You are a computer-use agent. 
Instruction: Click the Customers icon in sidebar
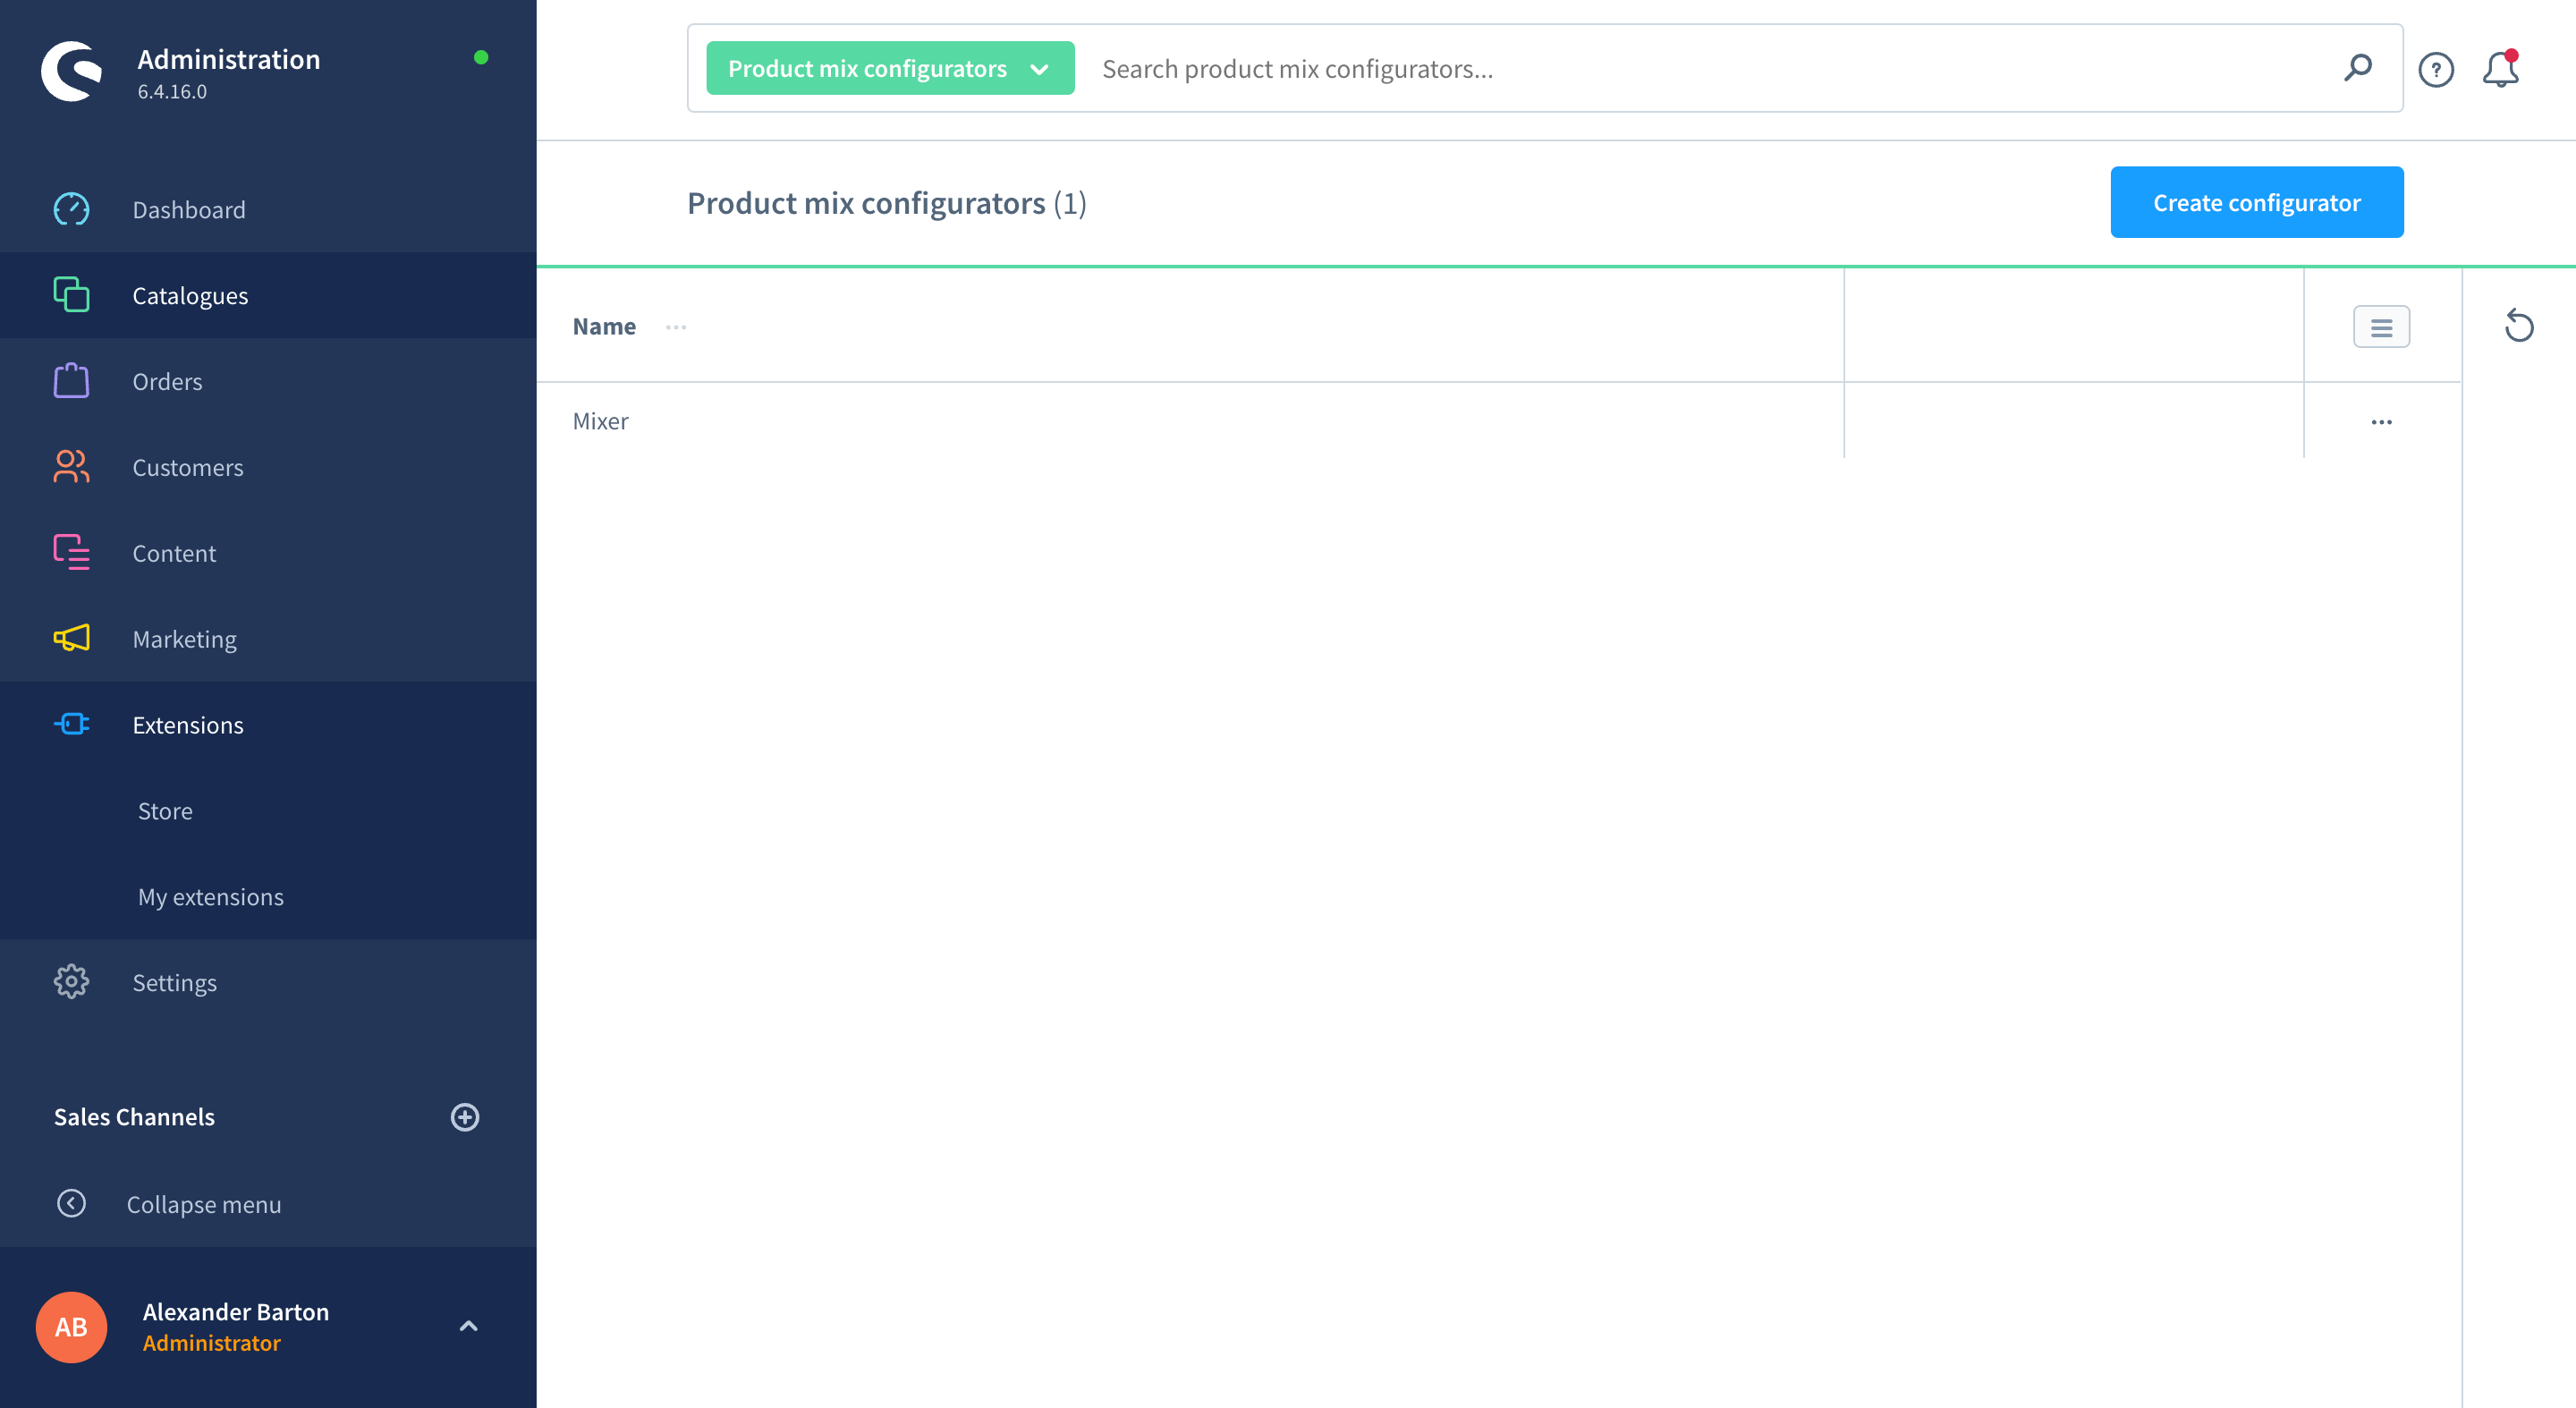(70, 466)
